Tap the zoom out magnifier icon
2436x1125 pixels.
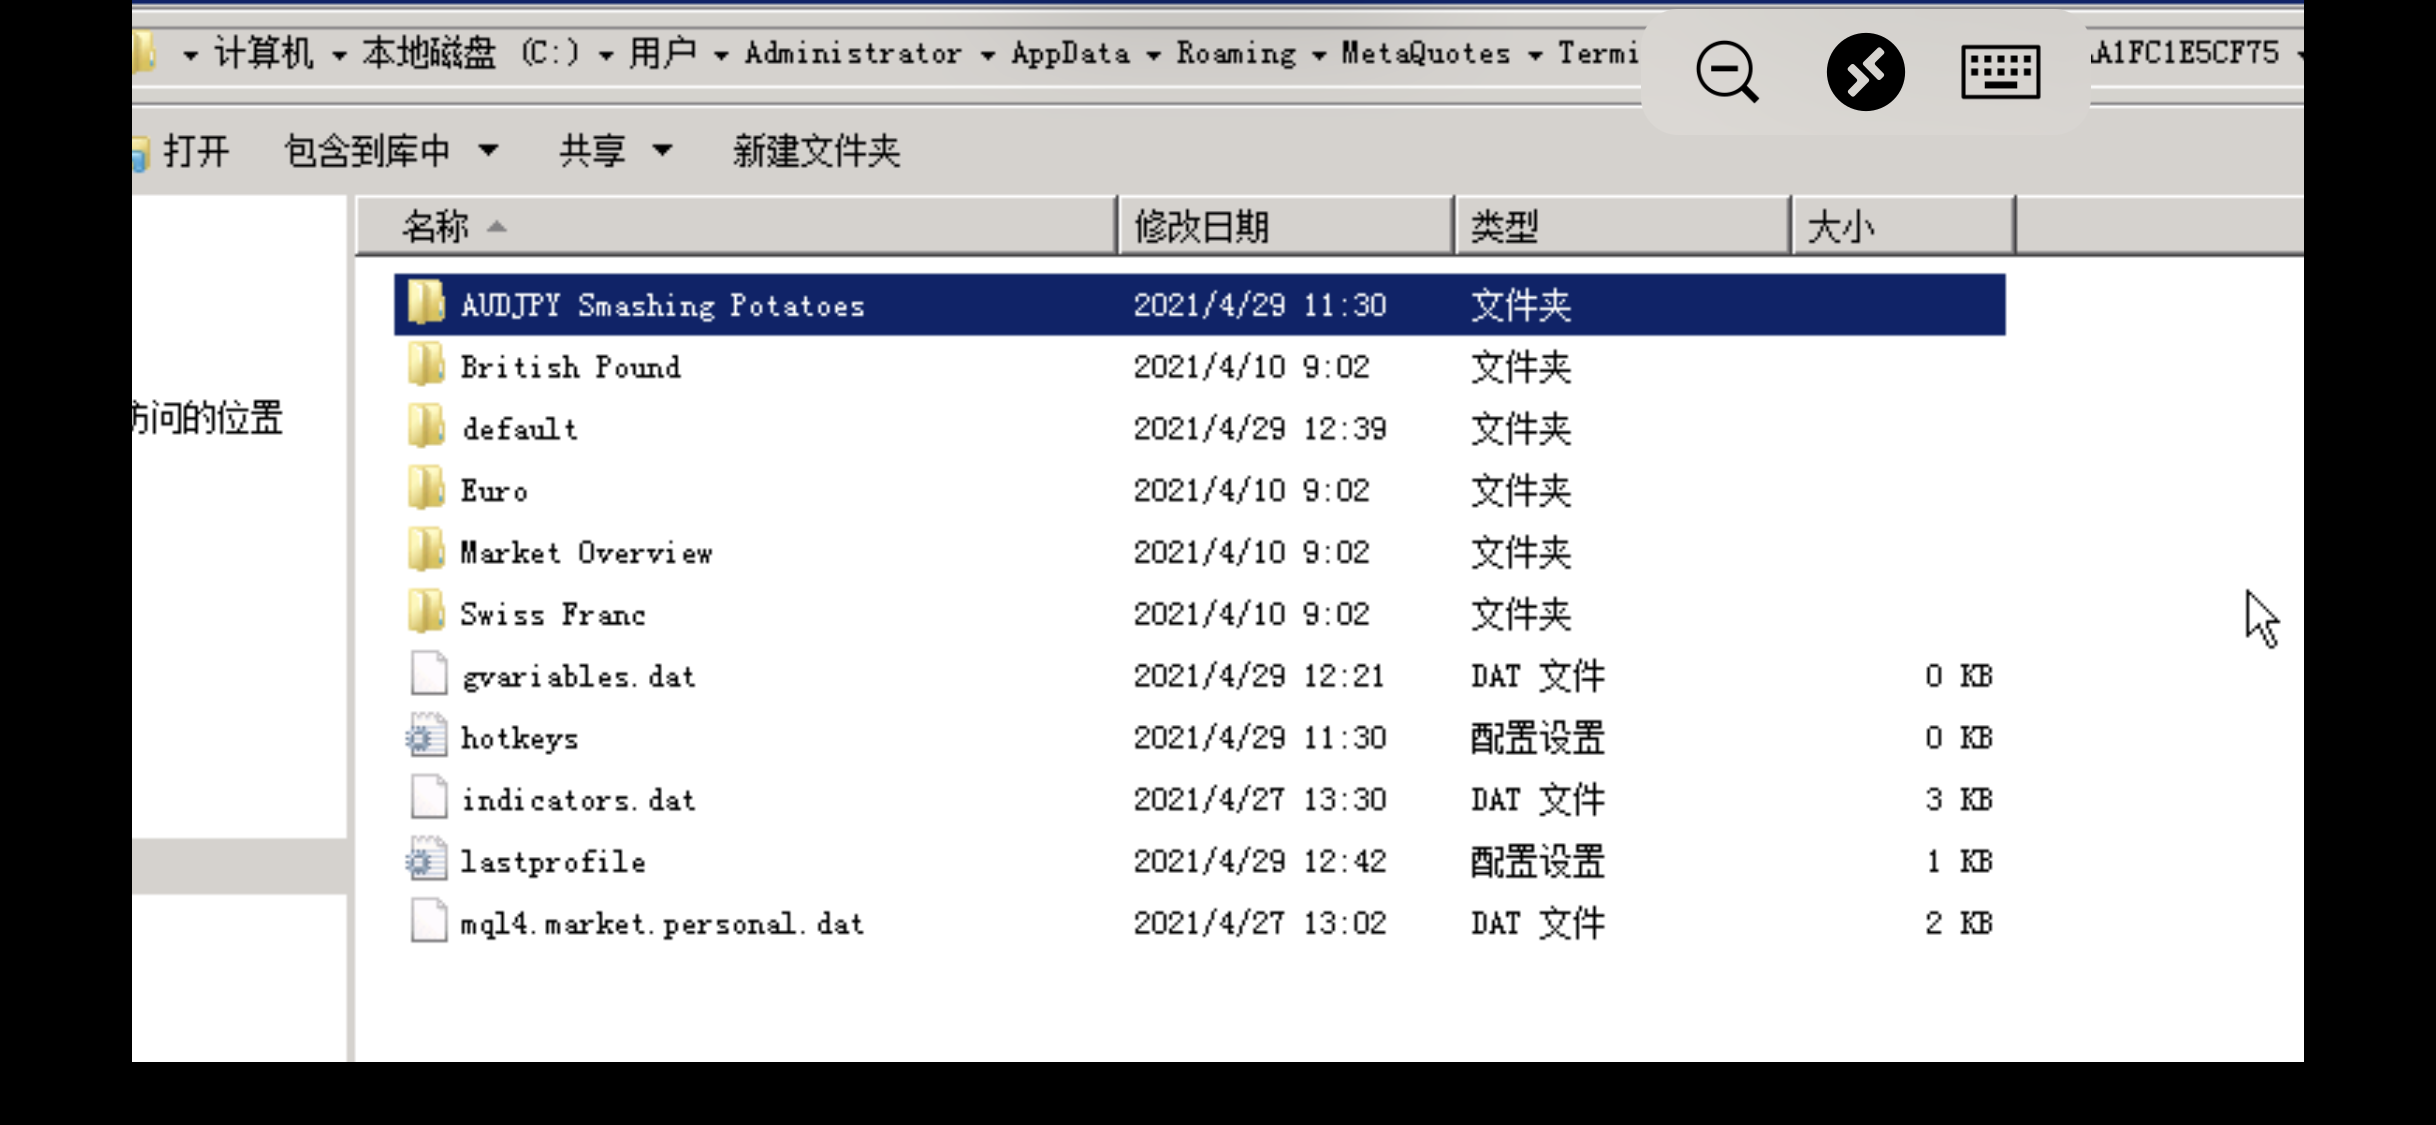[x=1726, y=72]
